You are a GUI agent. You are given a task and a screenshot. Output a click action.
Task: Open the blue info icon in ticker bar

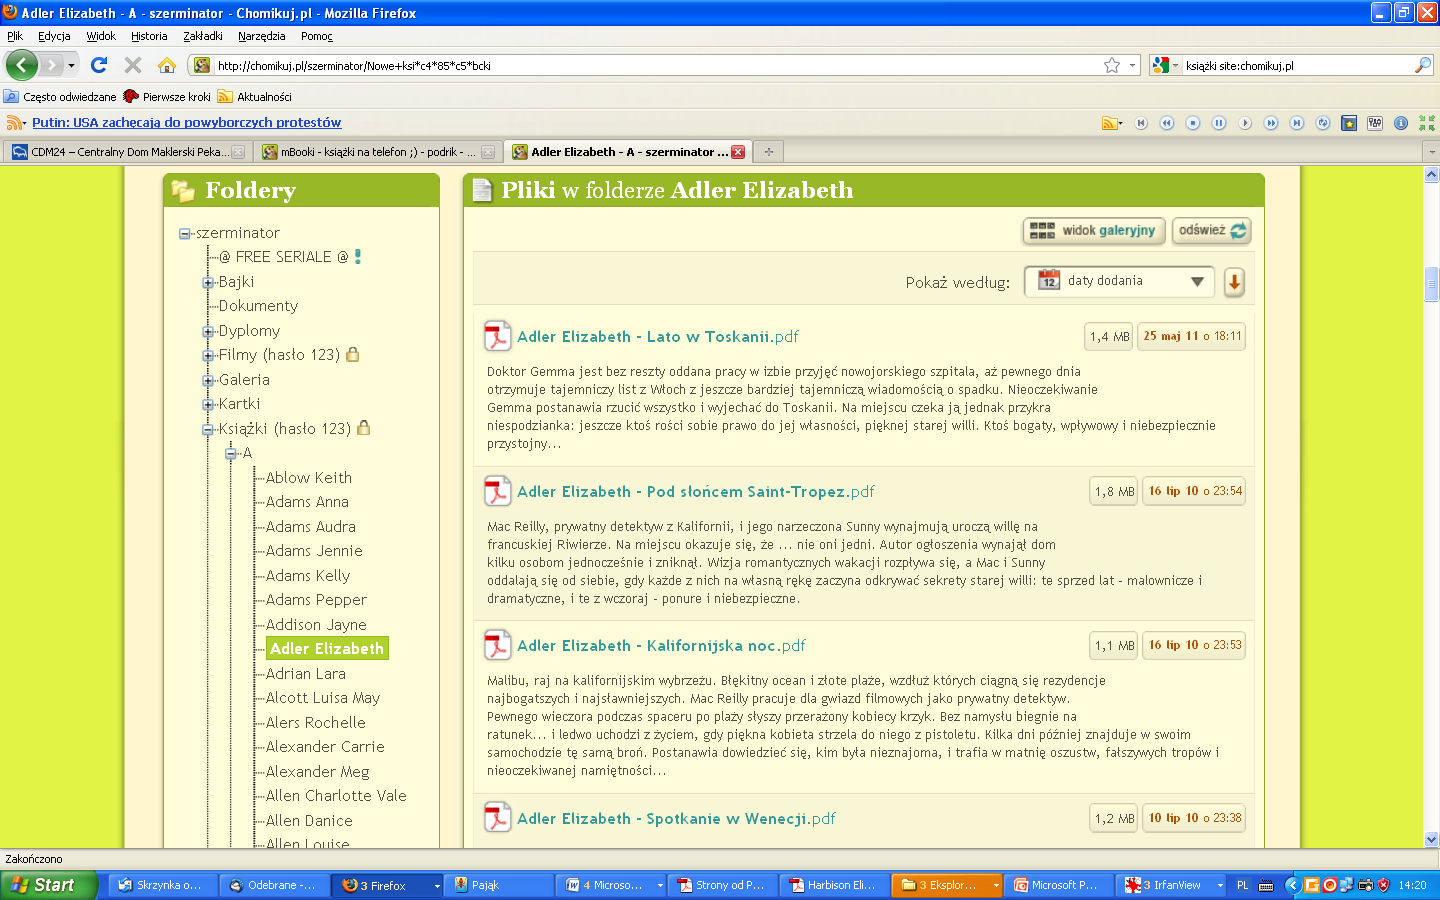point(1401,123)
